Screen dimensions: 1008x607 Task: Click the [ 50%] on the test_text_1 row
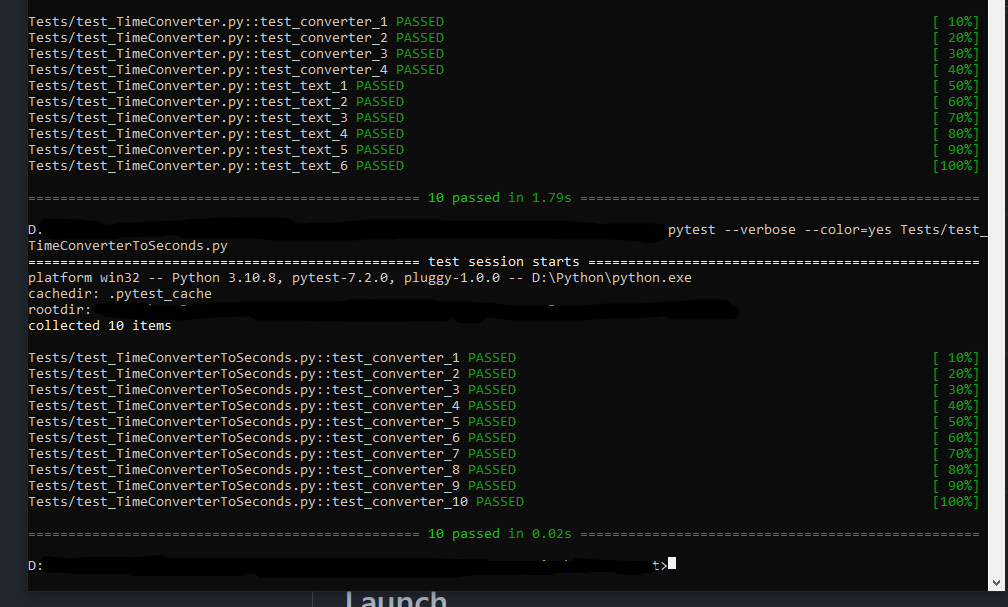click(955, 86)
